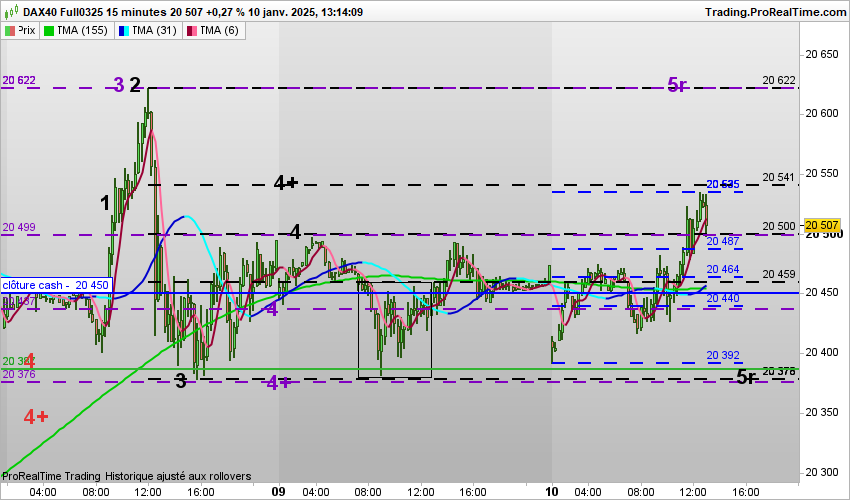
Task: Select the TMA (155) green legend item
Action: click(x=76, y=30)
